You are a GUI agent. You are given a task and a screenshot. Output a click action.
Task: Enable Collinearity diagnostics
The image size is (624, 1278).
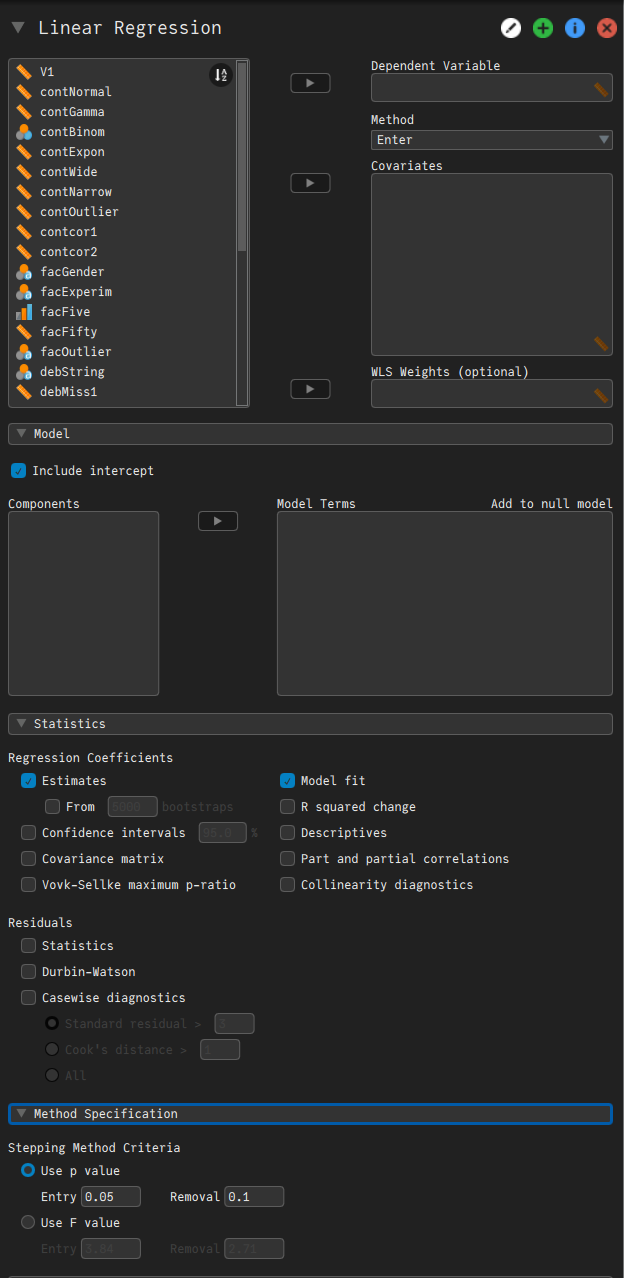point(287,884)
